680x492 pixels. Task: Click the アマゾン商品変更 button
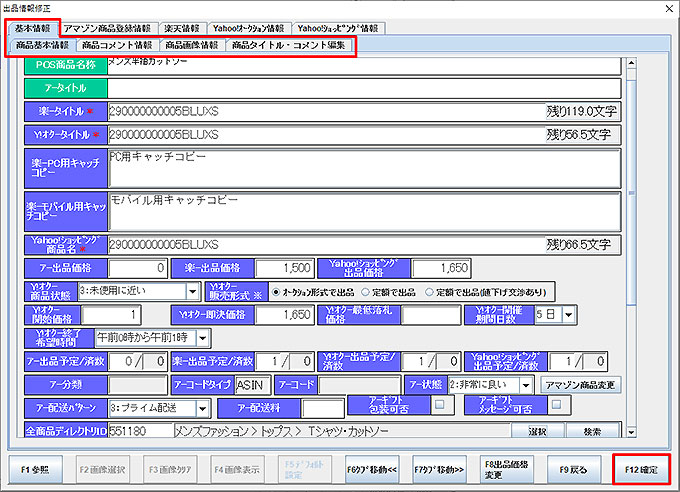578,385
